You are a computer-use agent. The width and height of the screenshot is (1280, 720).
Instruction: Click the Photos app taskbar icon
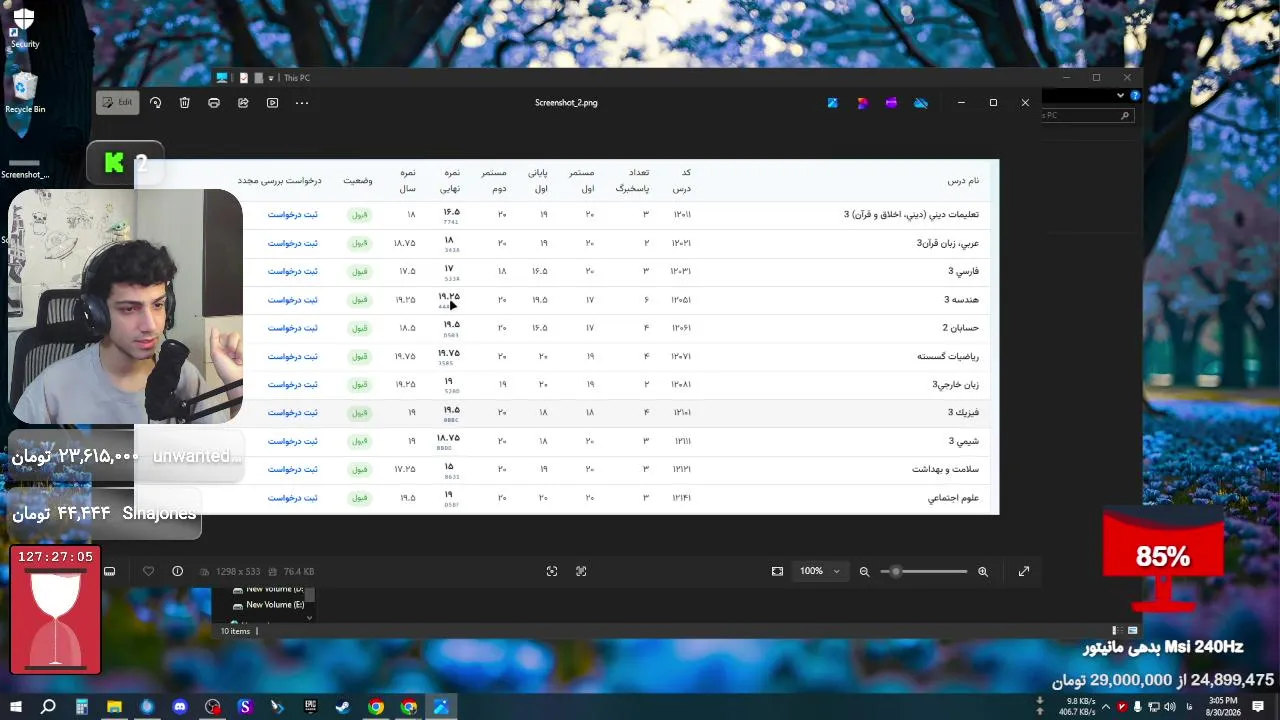[x=441, y=707]
